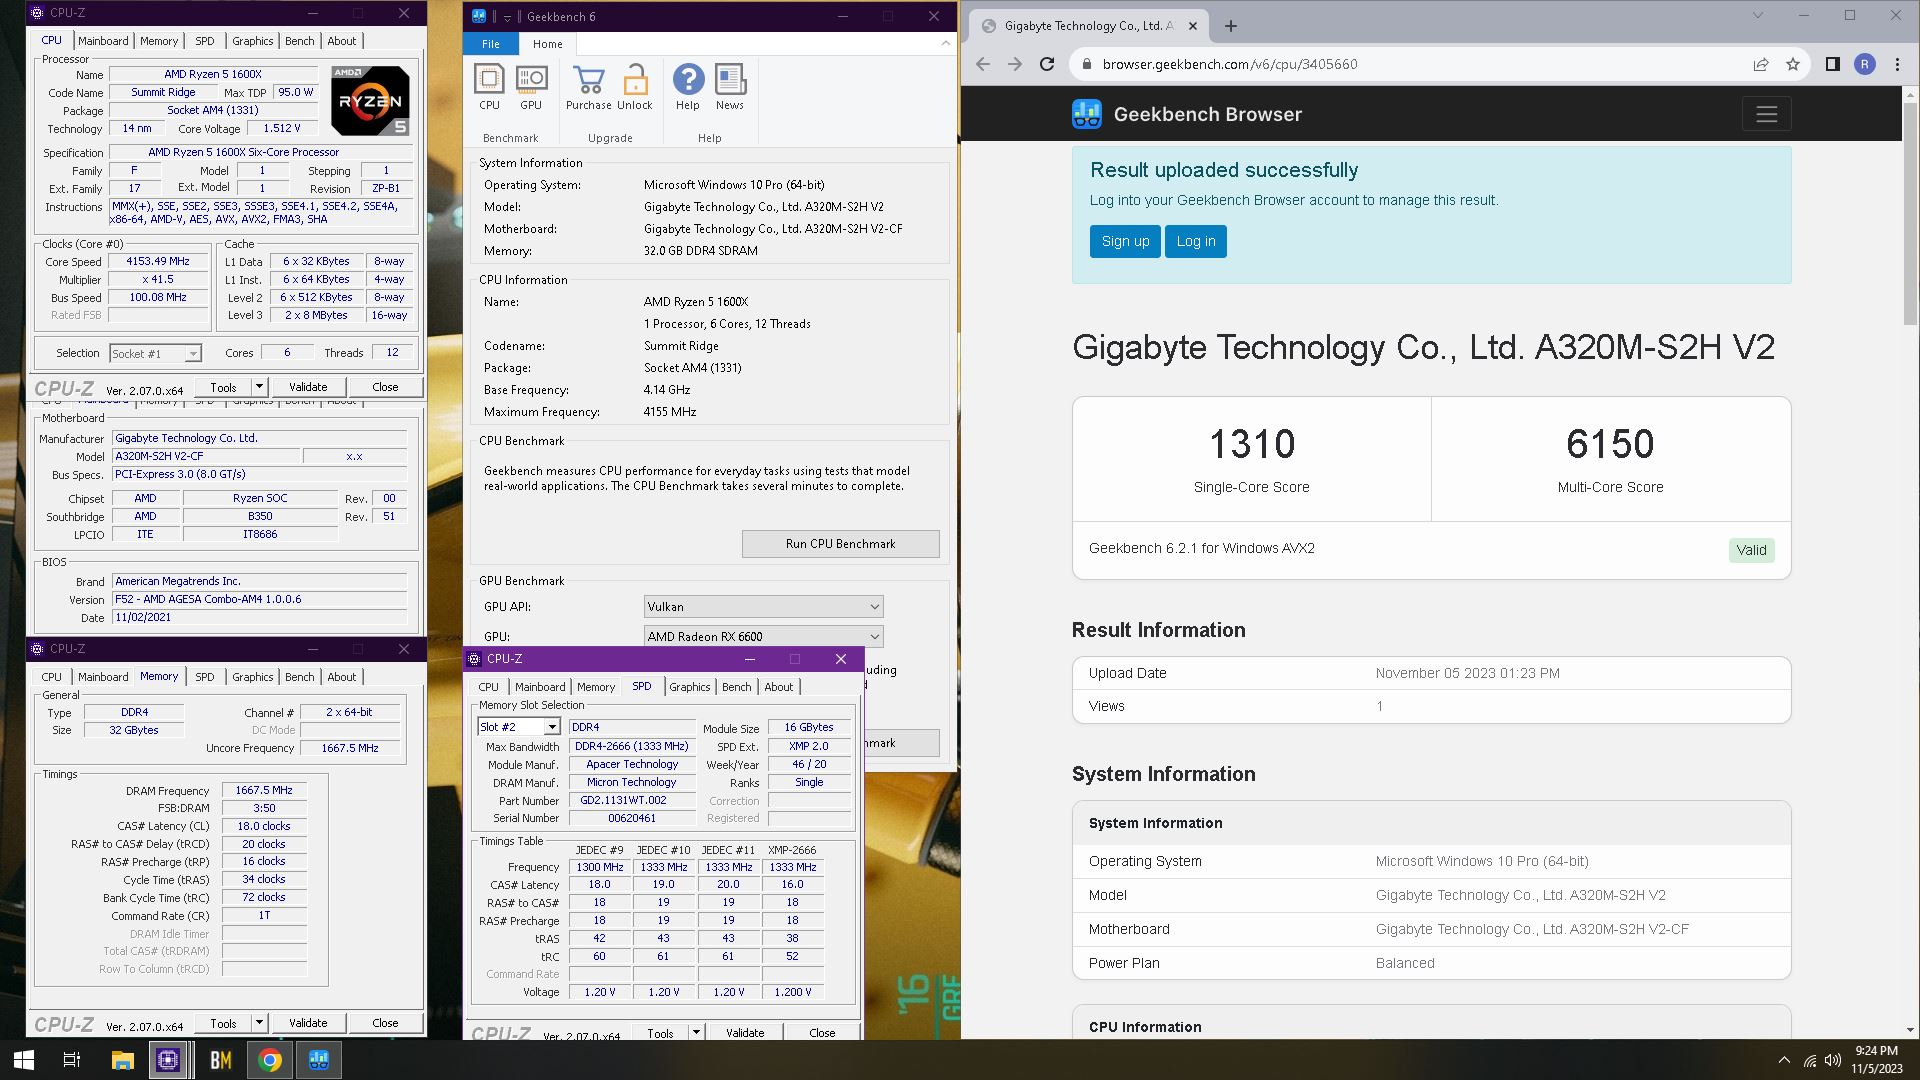
Task: Click the 6150 Multi-Core Score value
Action: (x=1610, y=444)
